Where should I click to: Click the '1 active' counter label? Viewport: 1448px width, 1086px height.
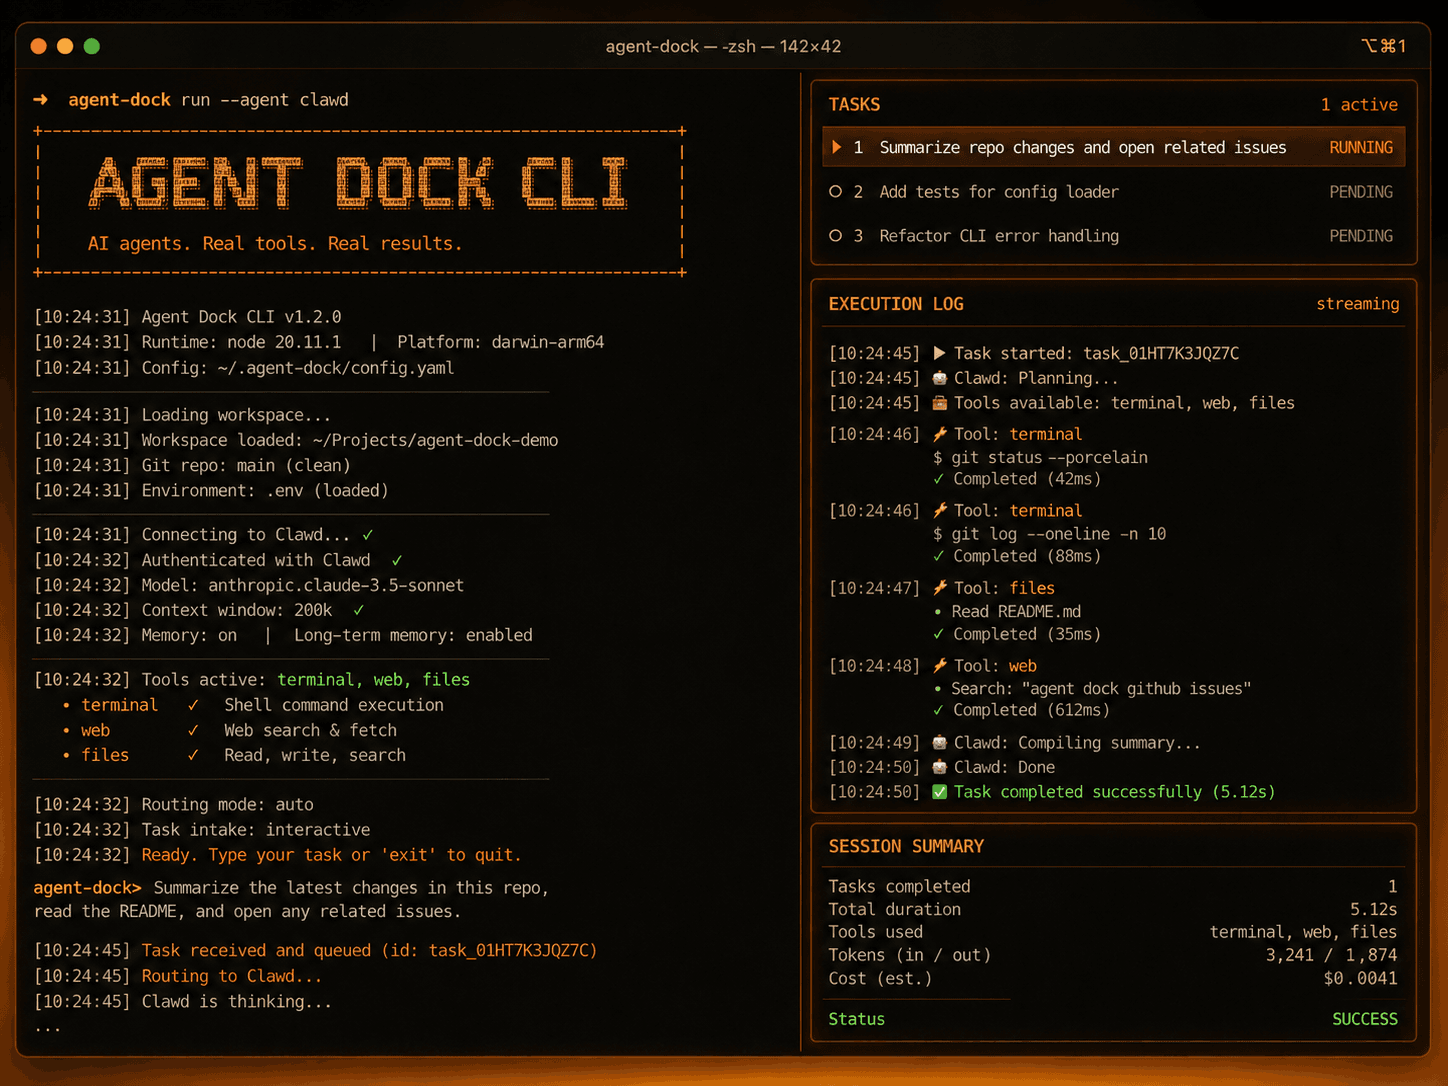[1359, 104]
